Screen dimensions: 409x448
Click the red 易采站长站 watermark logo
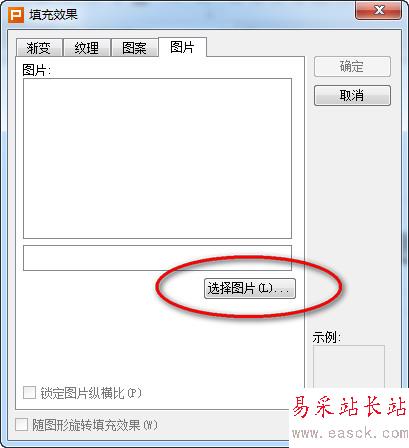tap(349, 406)
